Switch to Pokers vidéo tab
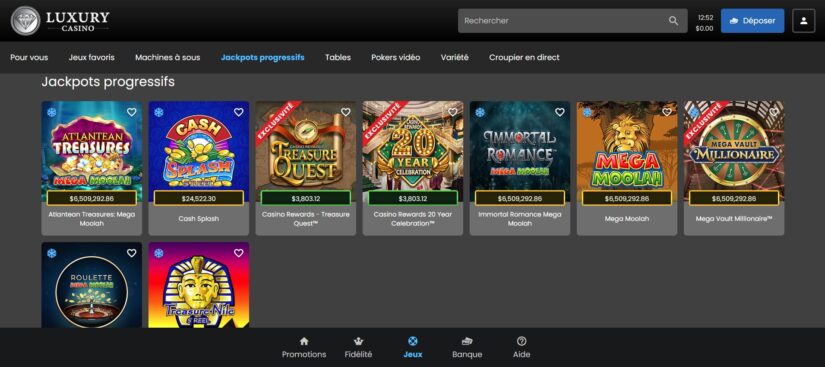Image resolution: width=825 pixels, height=367 pixels. [x=396, y=57]
